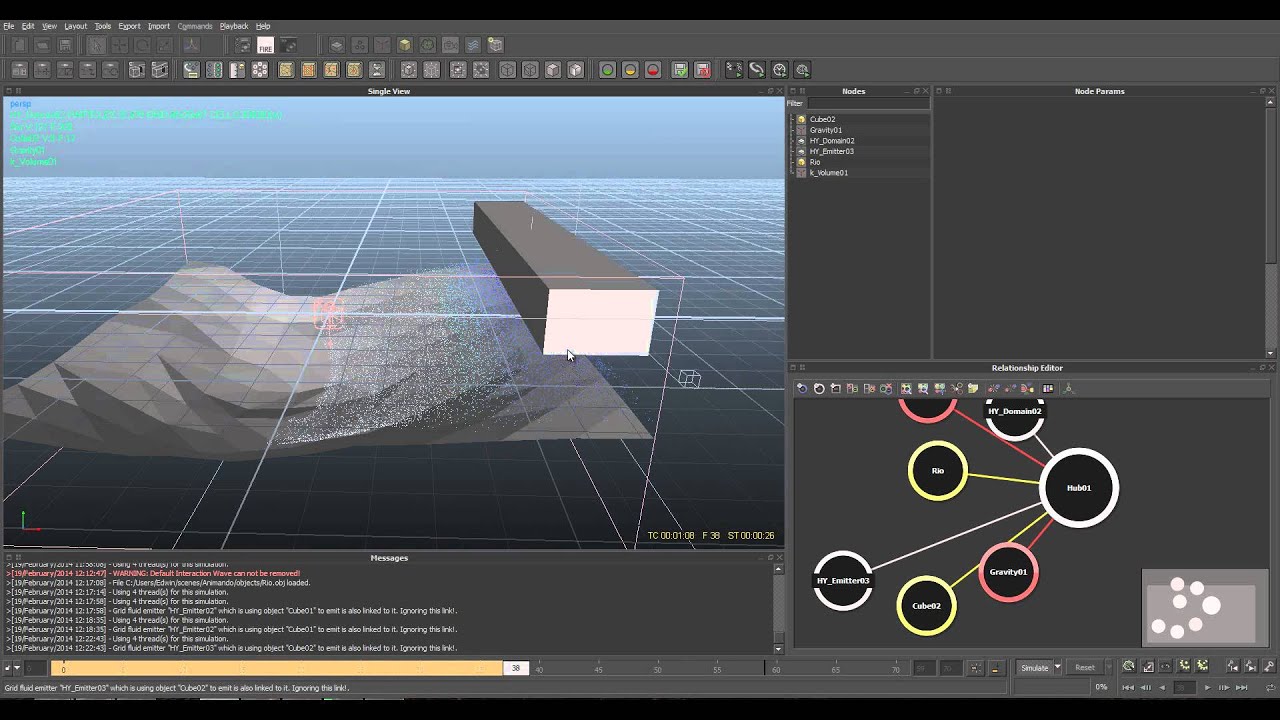Click the timeline frame marker at 38
The height and width of the screenshot is (720, 1280).
(x=516, y=668)
